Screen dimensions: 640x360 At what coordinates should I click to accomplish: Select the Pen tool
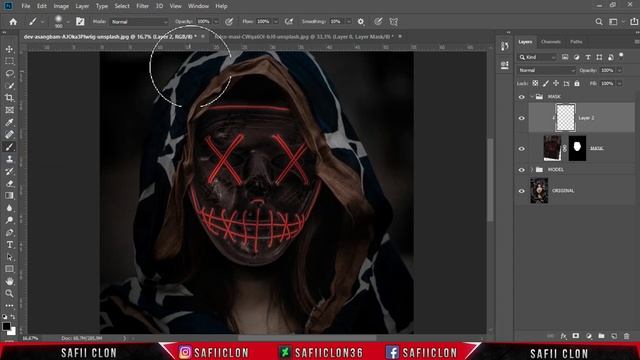(x=9, y=233)
